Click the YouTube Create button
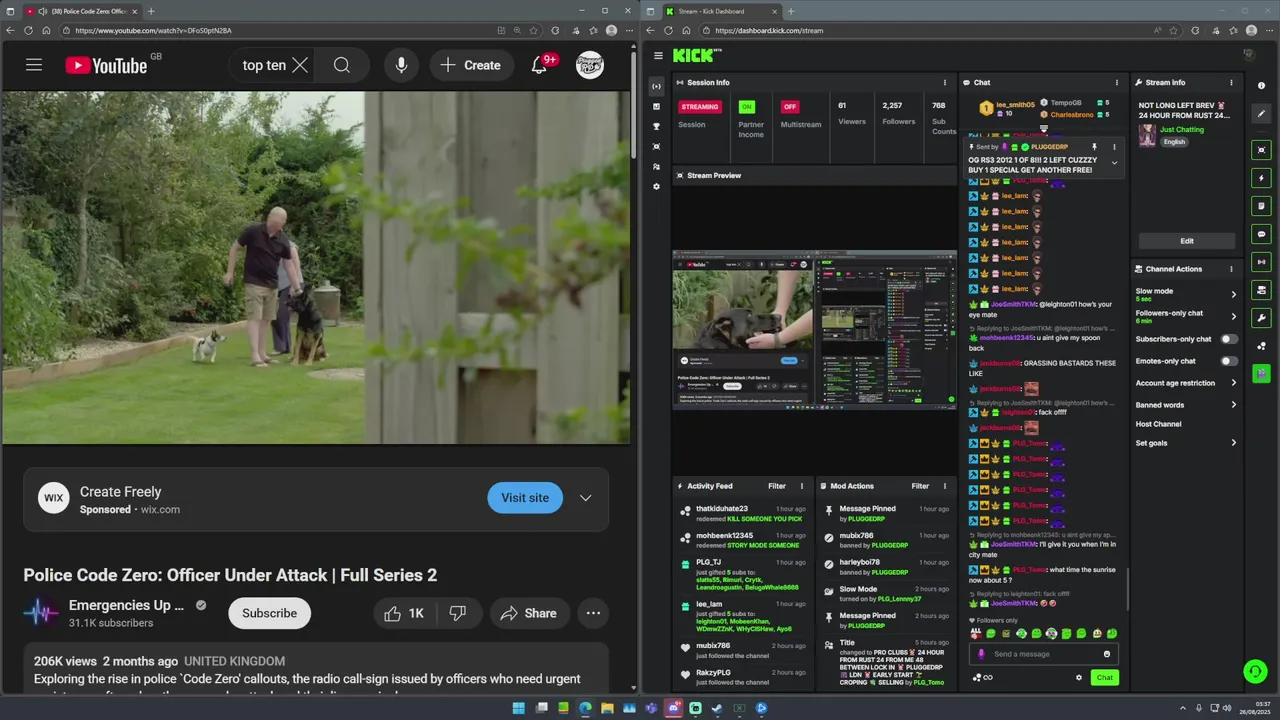The width and height of the screenshot is (1280, 720). coord(470,65)
